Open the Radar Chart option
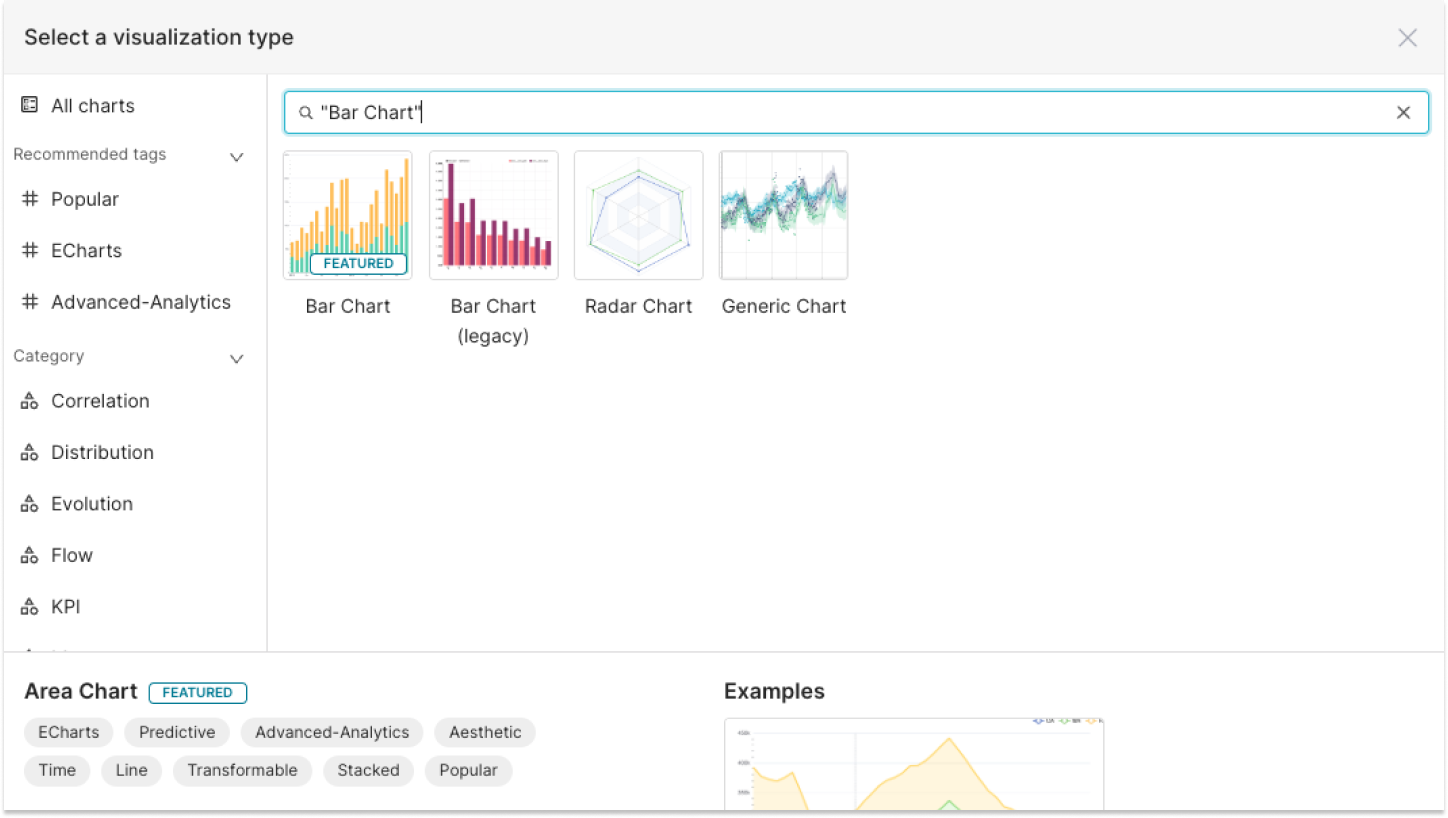This screenshot has height=818, width=1448. (x=638, y=214)
